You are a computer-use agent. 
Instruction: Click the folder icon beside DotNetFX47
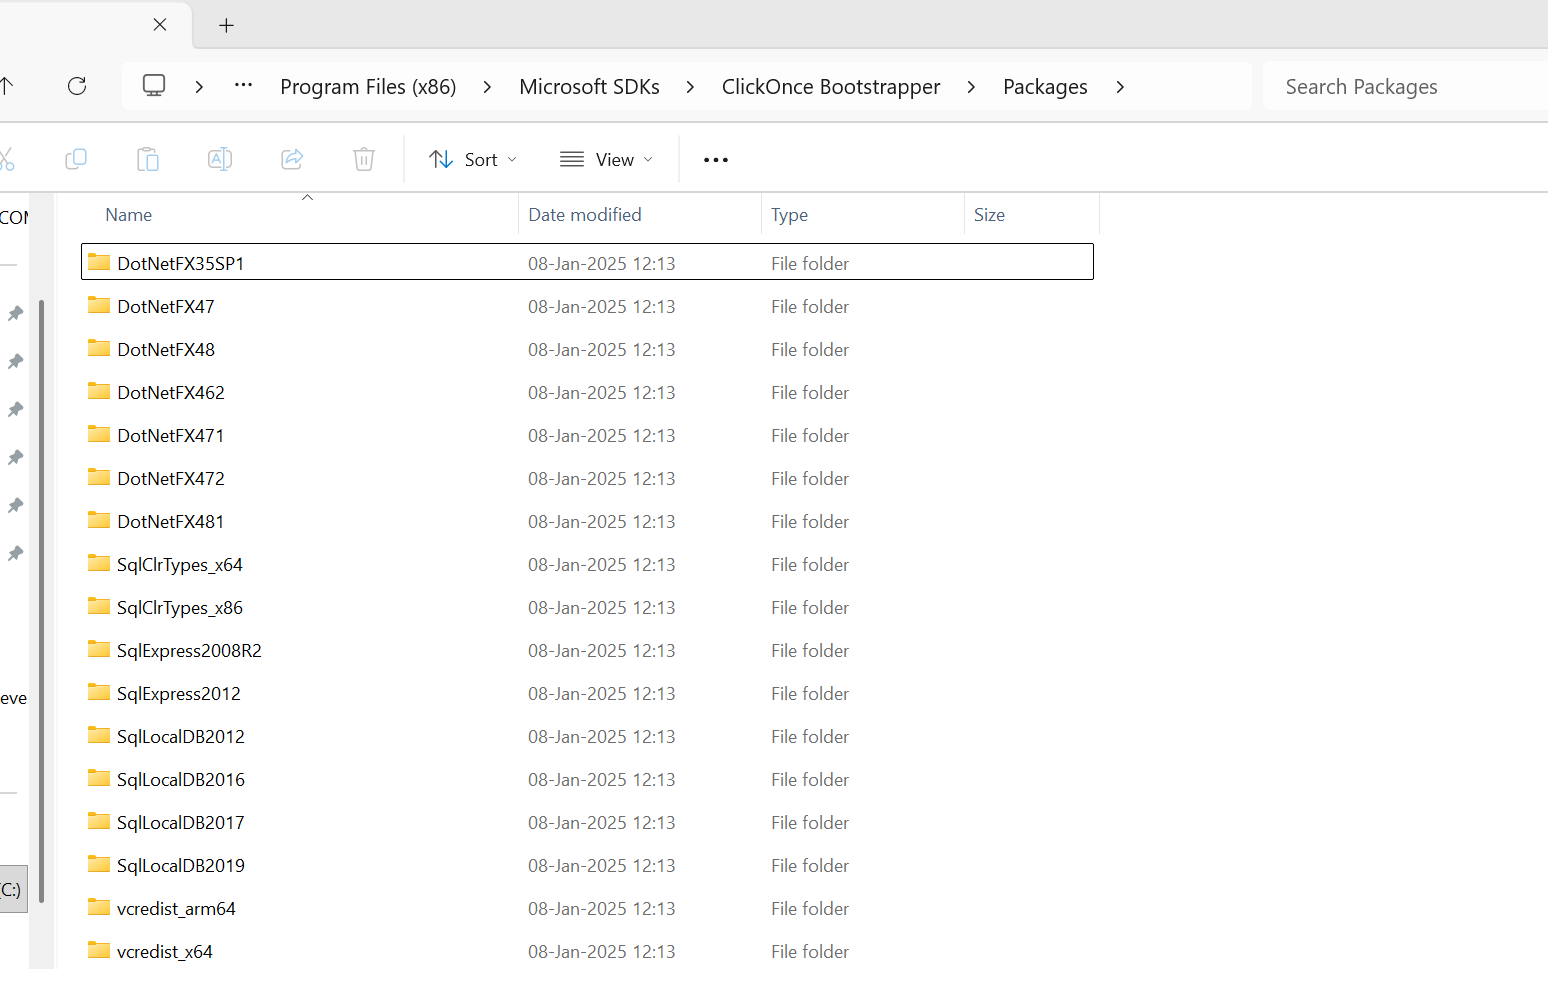click(x=99, y=305)
